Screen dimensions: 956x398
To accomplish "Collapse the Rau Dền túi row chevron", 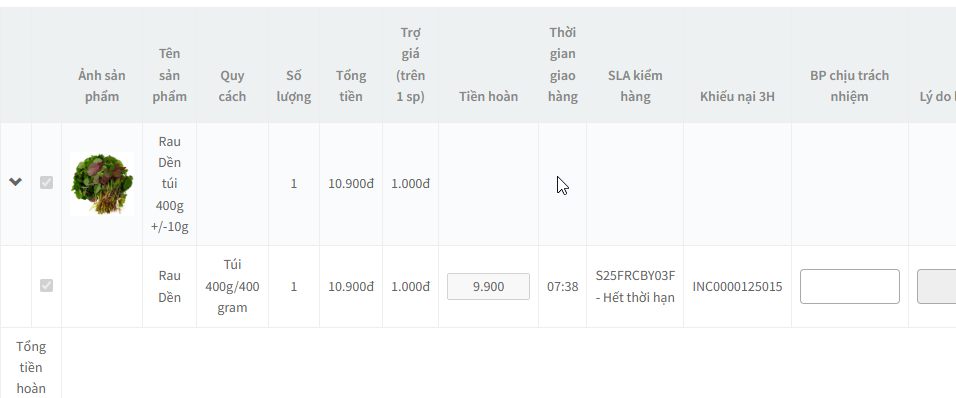I will 15,182.
